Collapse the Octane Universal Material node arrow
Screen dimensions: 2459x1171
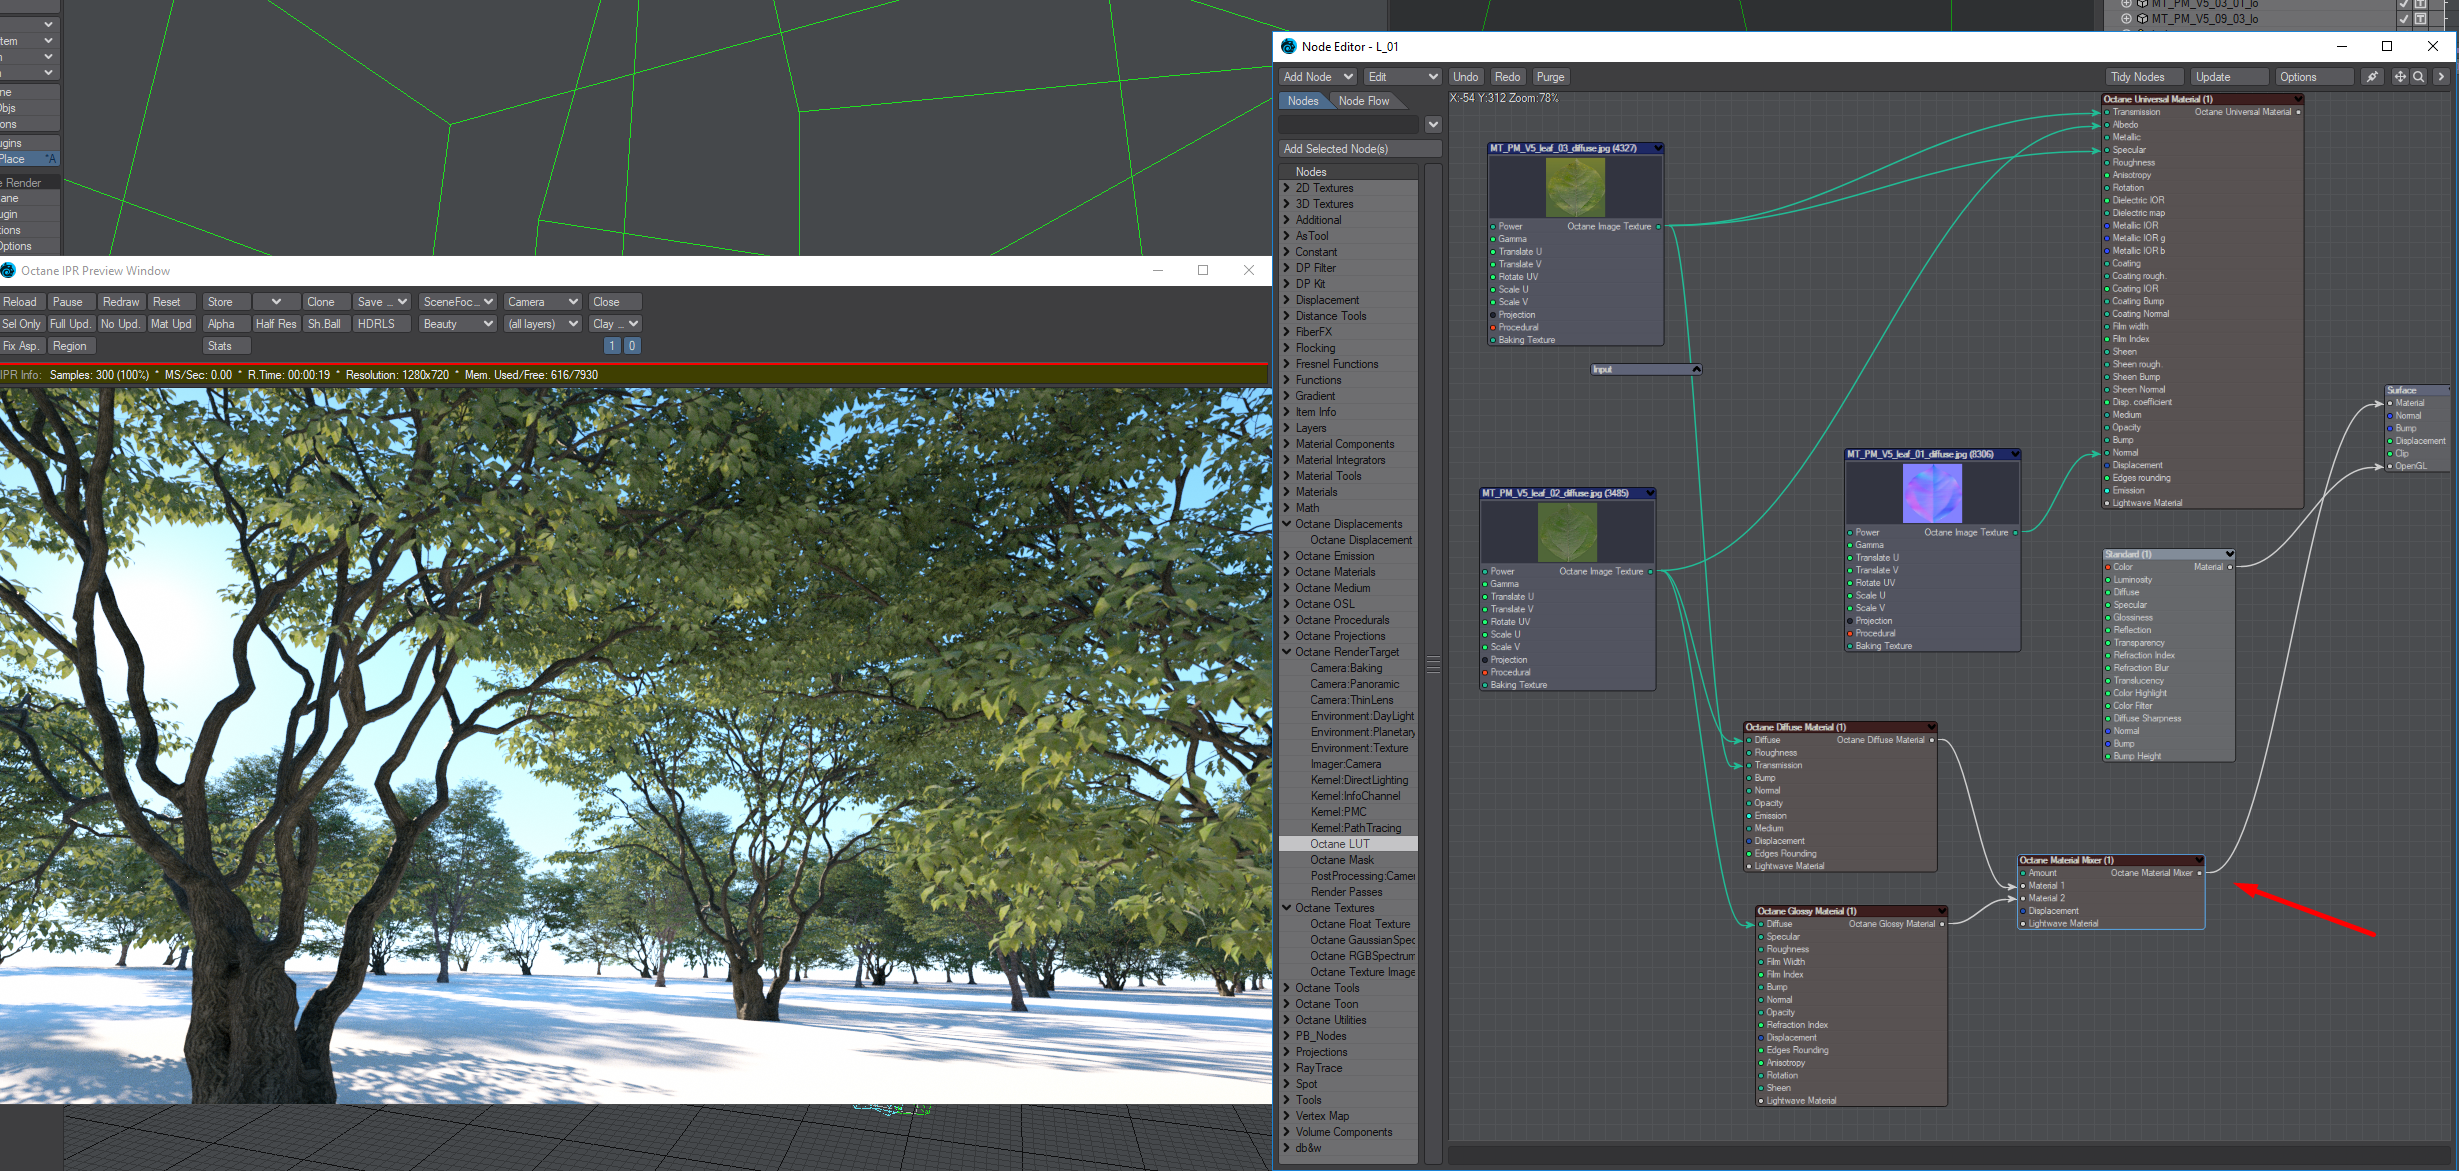point(2298,99)
